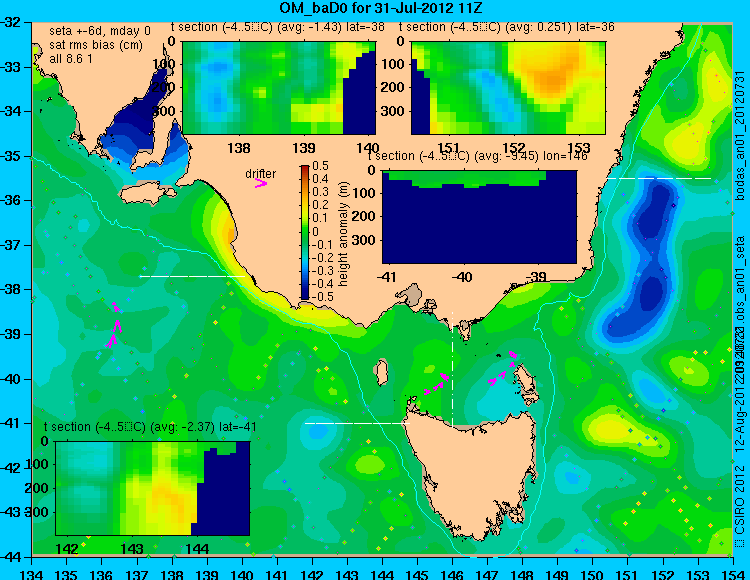750x580 pixels.
Task: Click the King Island shape in Bass Strait
Action: point(381,373)
